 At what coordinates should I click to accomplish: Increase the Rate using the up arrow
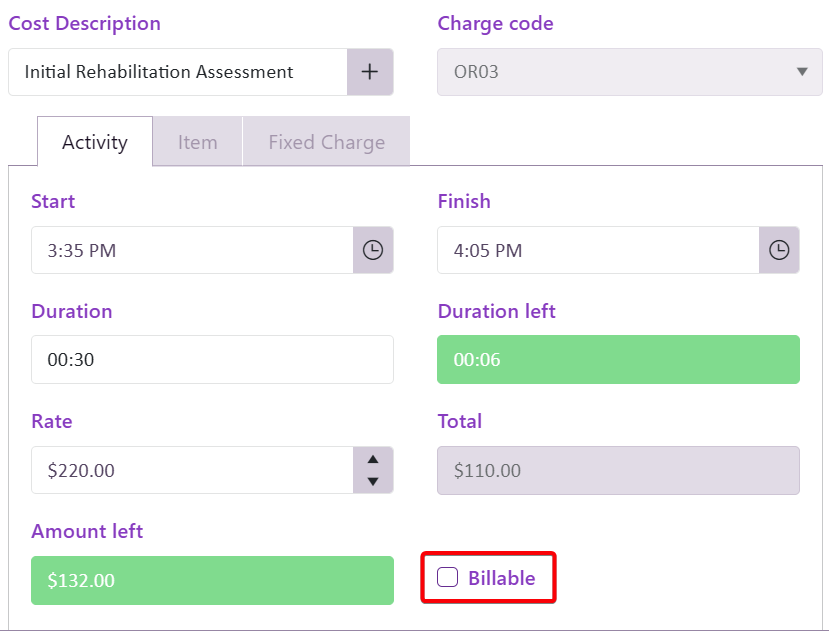coord(373,460)
